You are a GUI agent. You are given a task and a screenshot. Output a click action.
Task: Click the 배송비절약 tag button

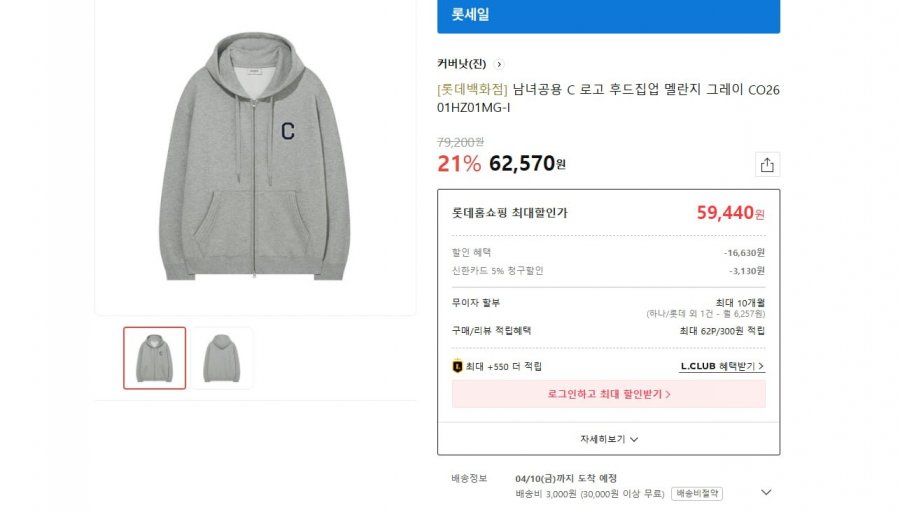pyautogui.click(x=697, y=494)
